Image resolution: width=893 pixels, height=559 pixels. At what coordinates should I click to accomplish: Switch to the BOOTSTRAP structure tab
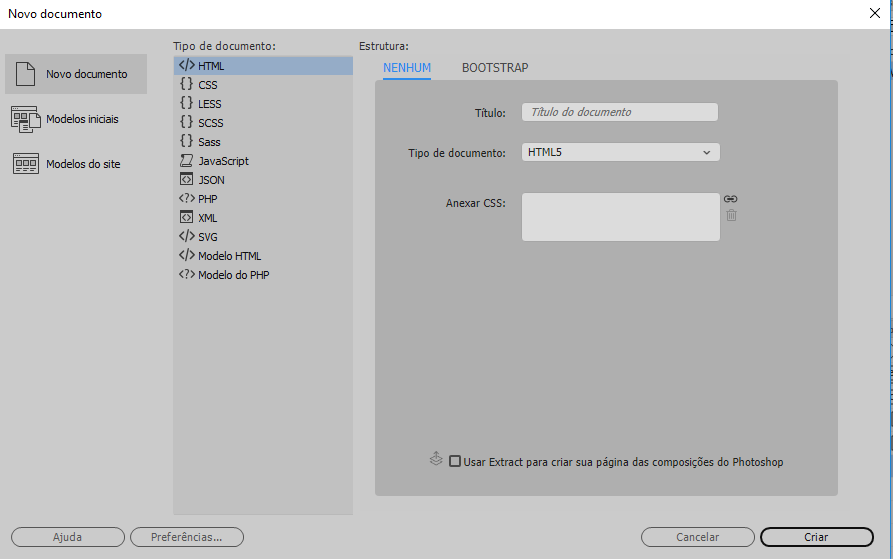pos(495,68)
